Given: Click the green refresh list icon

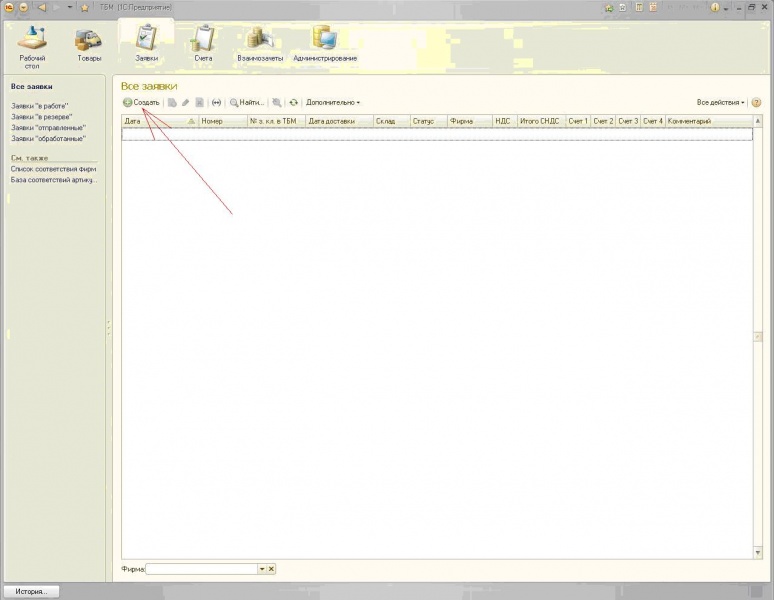Looking at the screenshot, I should coord(294,103).
